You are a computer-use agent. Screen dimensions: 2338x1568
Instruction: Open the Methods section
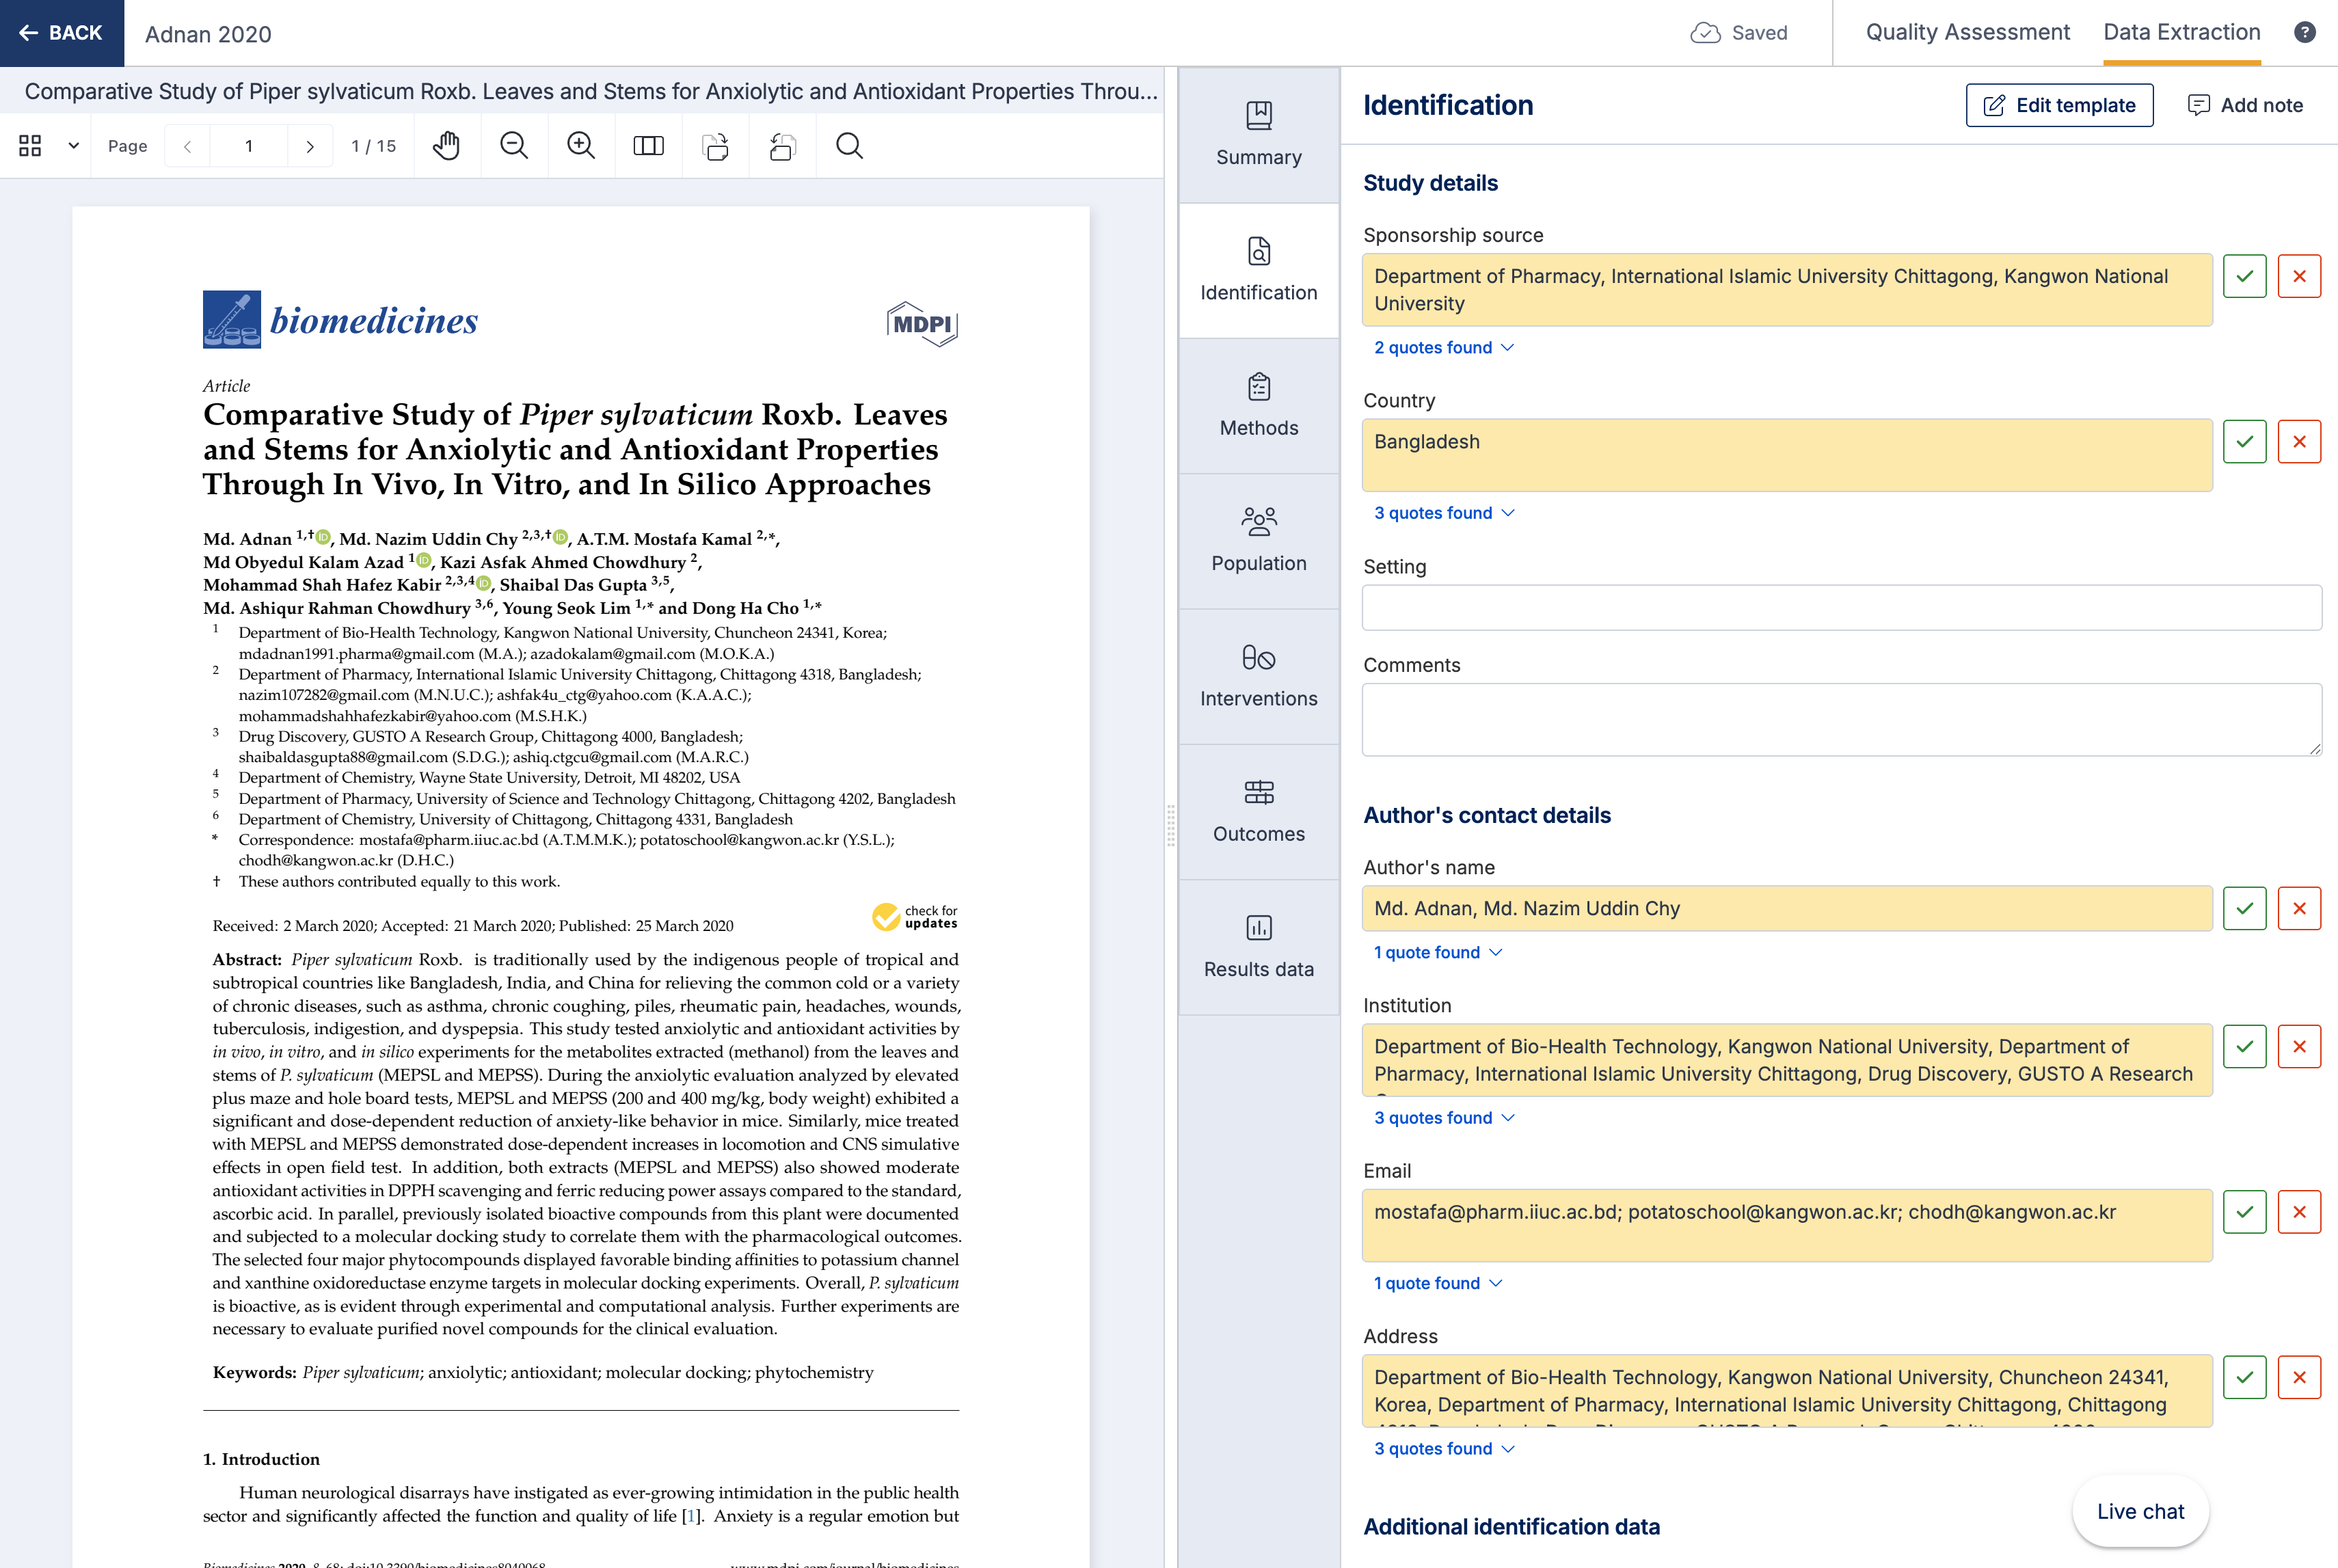1259,406
